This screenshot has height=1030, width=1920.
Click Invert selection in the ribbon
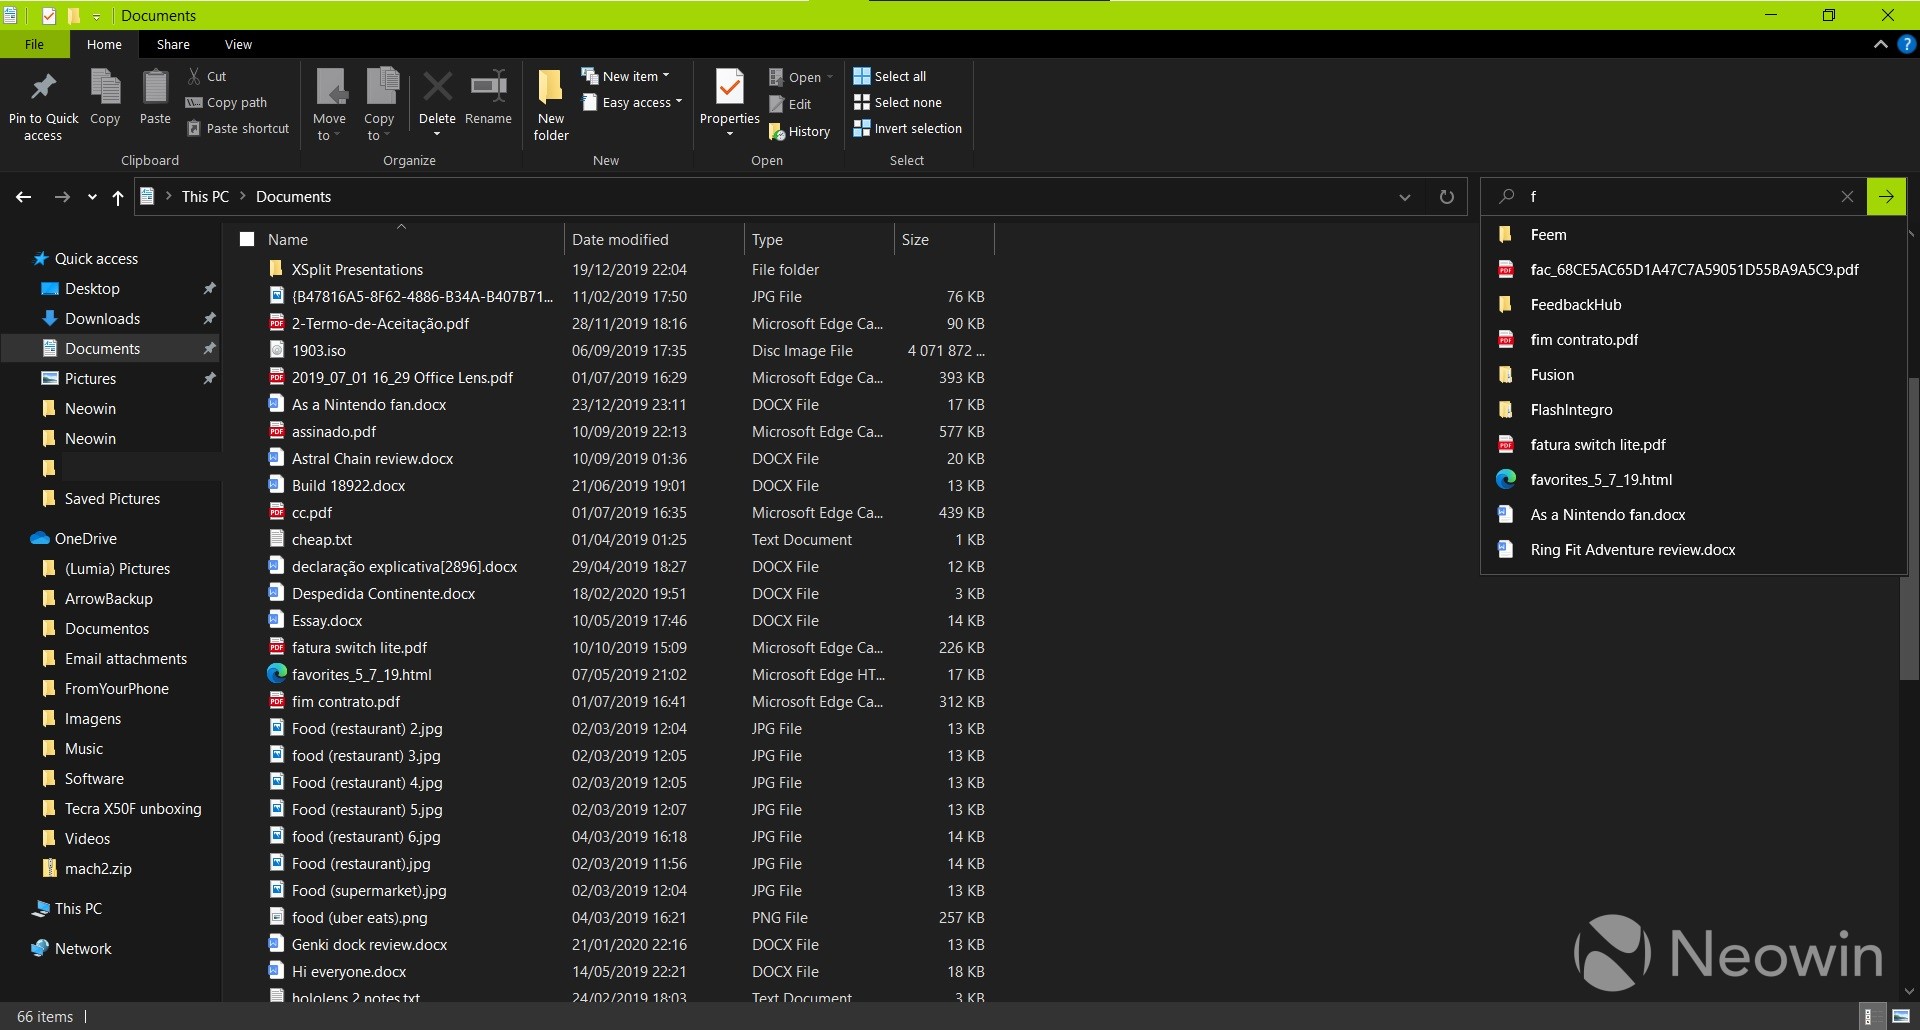click(908, 128)
